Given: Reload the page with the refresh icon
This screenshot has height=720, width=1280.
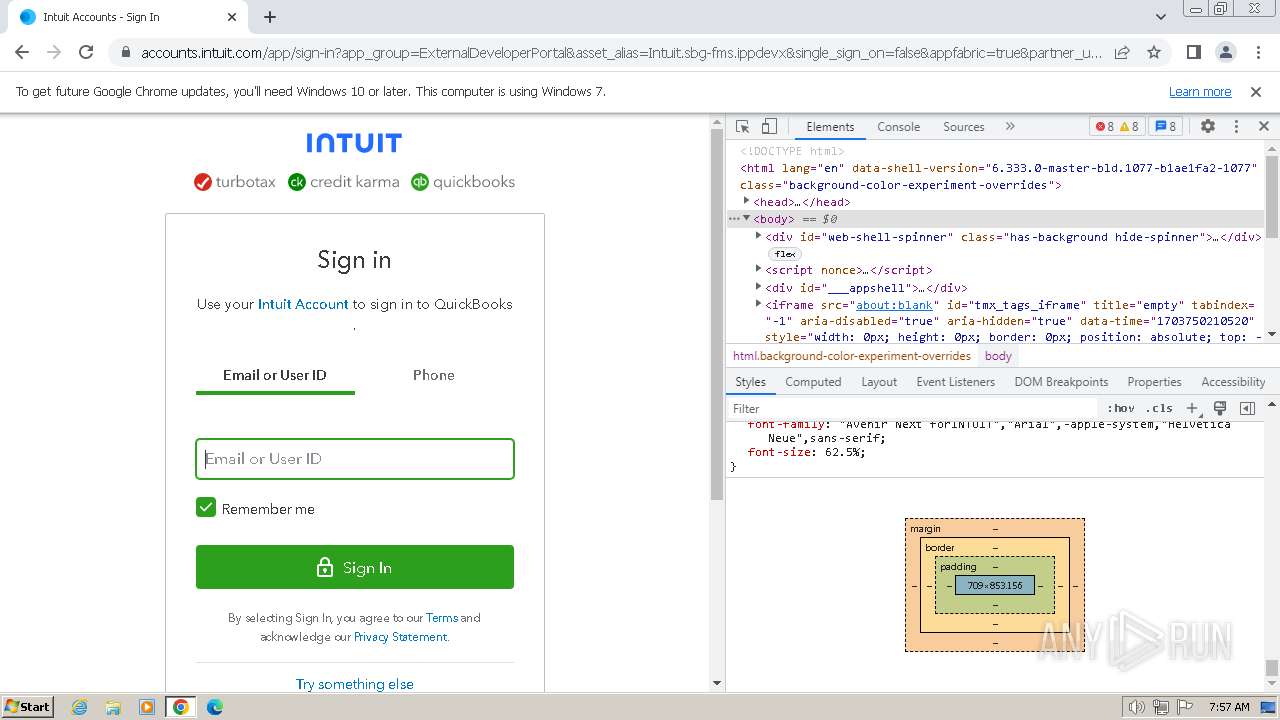Looking at the screenshot, I should (86, 52).
